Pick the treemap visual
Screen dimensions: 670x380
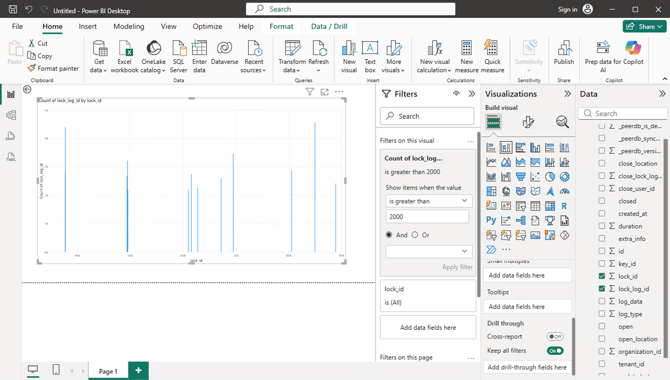tap(491, 191)
